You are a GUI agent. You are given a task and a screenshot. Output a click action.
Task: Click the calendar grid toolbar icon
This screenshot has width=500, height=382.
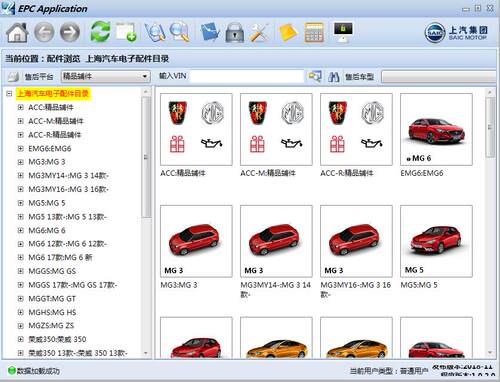tap(314, 32)
